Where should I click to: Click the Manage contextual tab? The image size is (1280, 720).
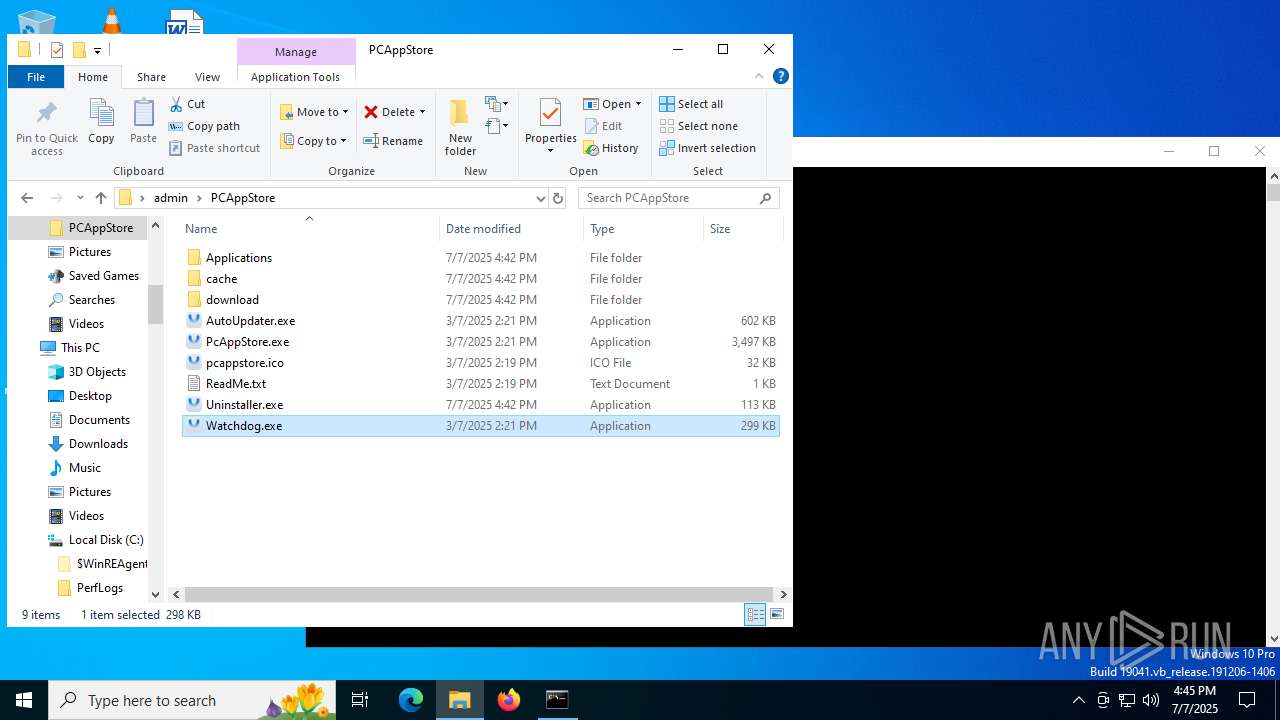pos(296,51)
